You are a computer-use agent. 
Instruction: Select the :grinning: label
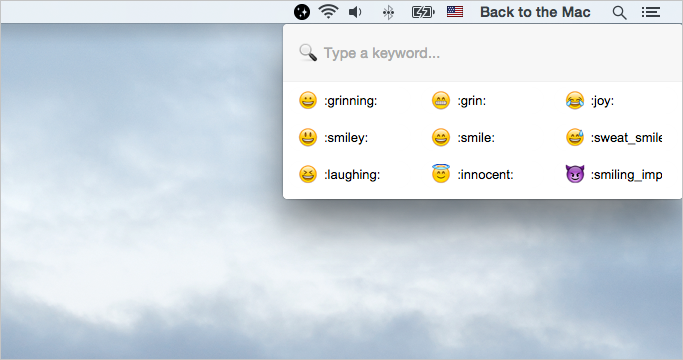[351, 101]
